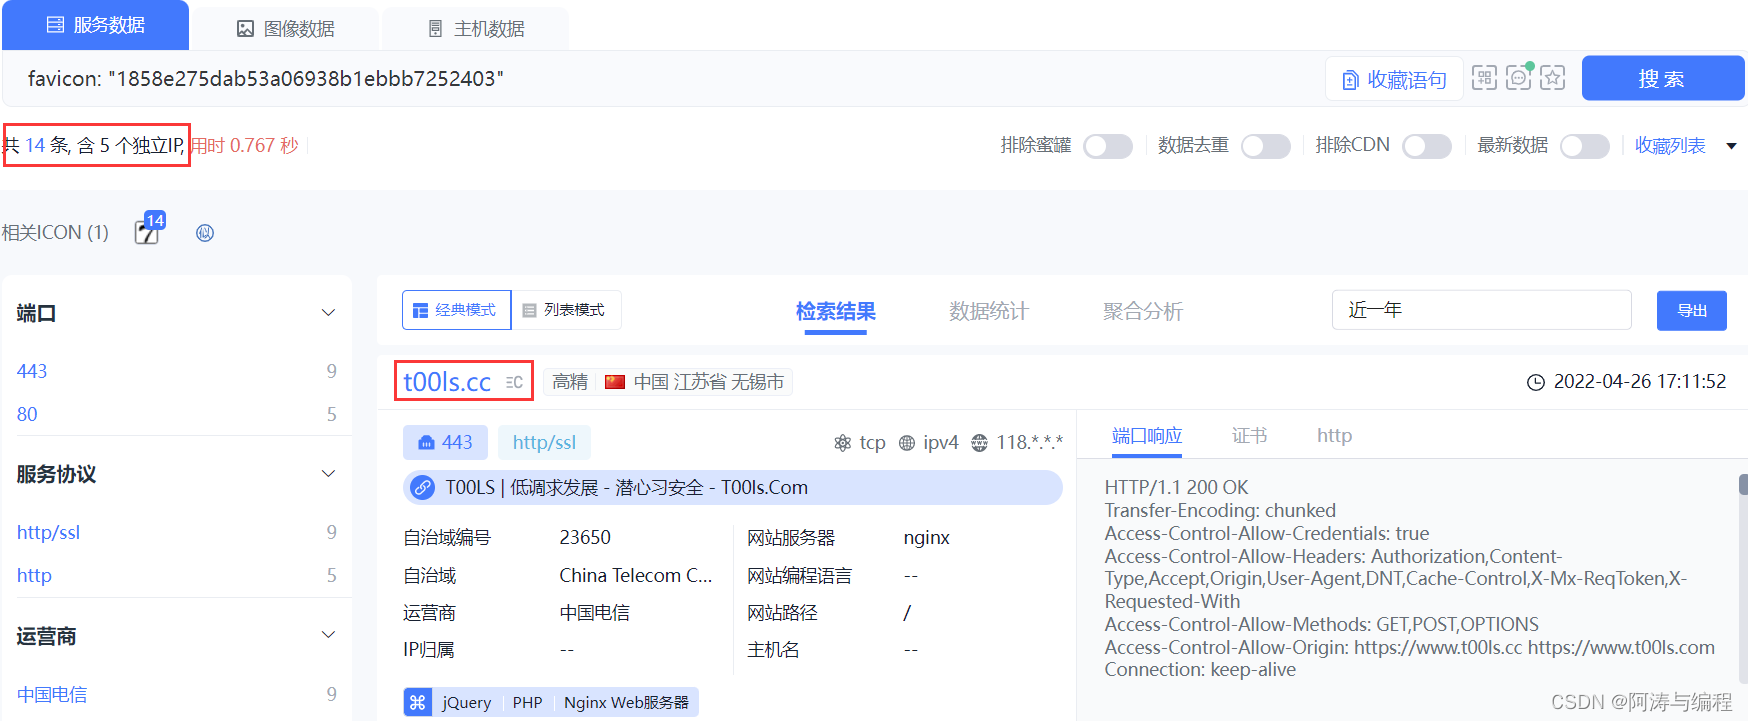Collapse the 端口 filter section

[328, 313]
